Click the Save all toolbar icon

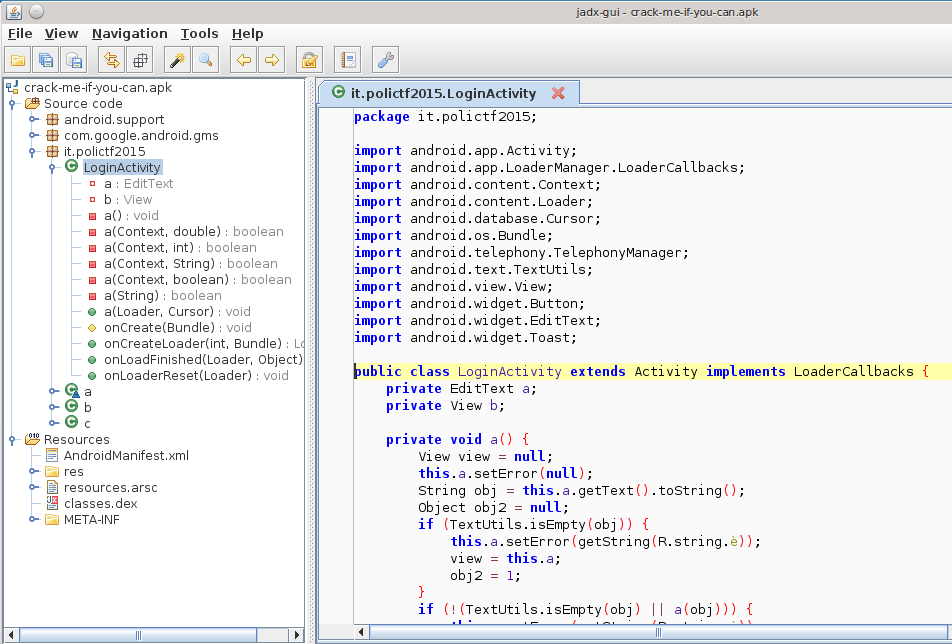coord(46,60)
